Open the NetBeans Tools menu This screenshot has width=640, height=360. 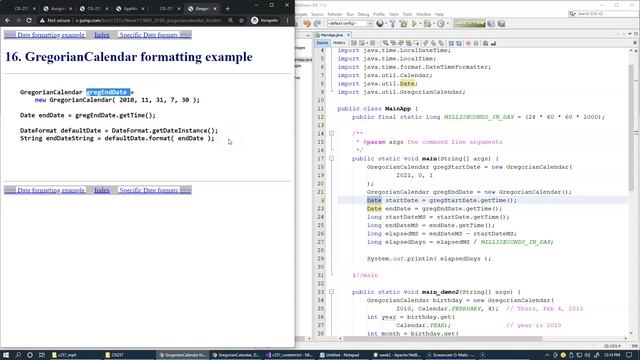tap(407, 14)
